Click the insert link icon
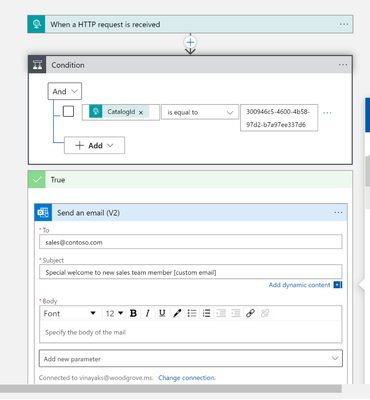Image resolution: width=370 pixels, height=400 pixels. pos(250,313)
